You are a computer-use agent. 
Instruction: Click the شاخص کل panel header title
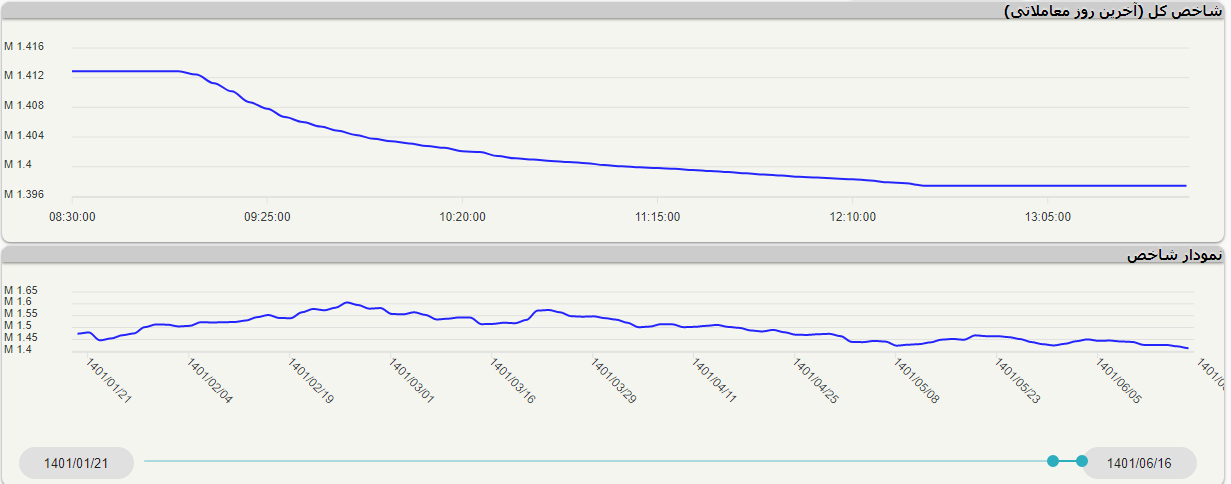point(1112,11)
